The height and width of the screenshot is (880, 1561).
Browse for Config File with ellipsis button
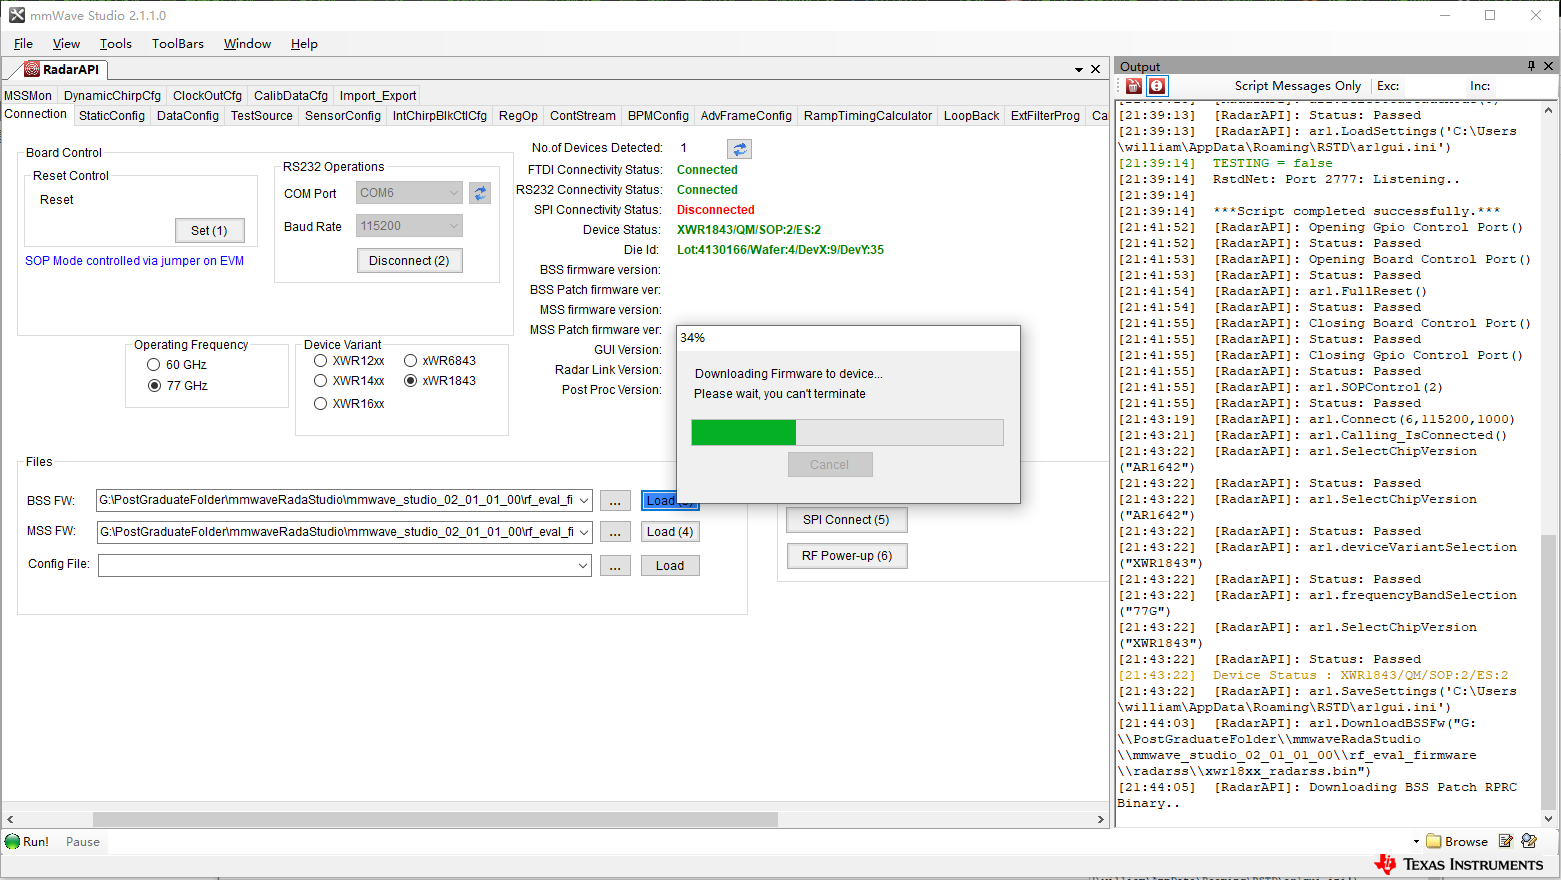click(615, 566)
